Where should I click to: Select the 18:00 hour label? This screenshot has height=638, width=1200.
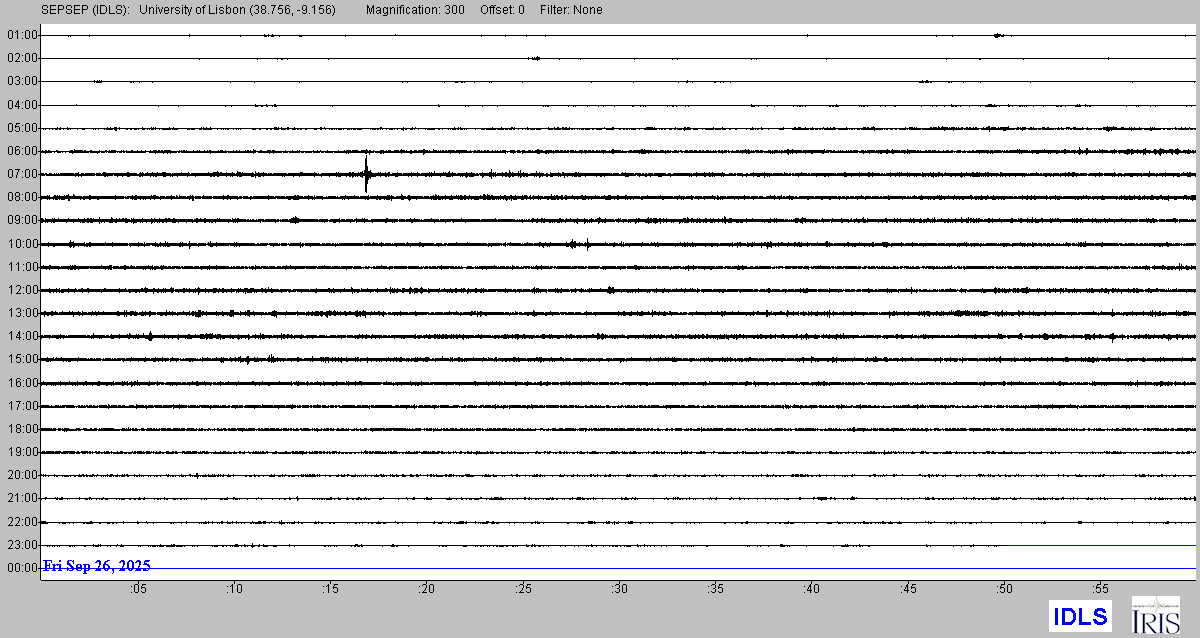click(x=22, y=429)
